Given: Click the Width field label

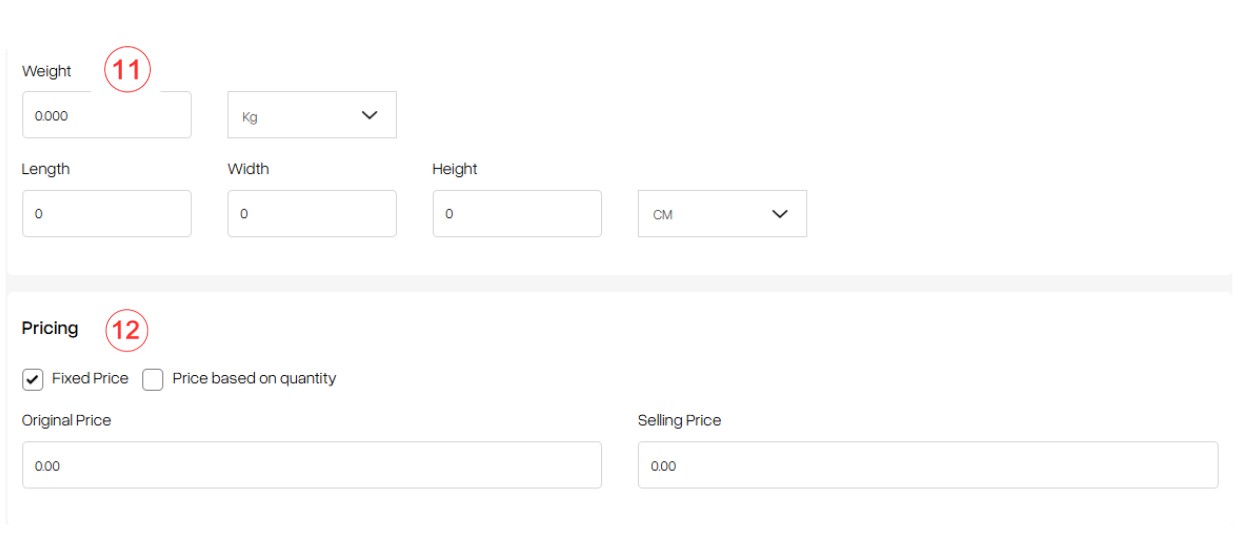Looking at the screenshot, I should click(248, 169).
